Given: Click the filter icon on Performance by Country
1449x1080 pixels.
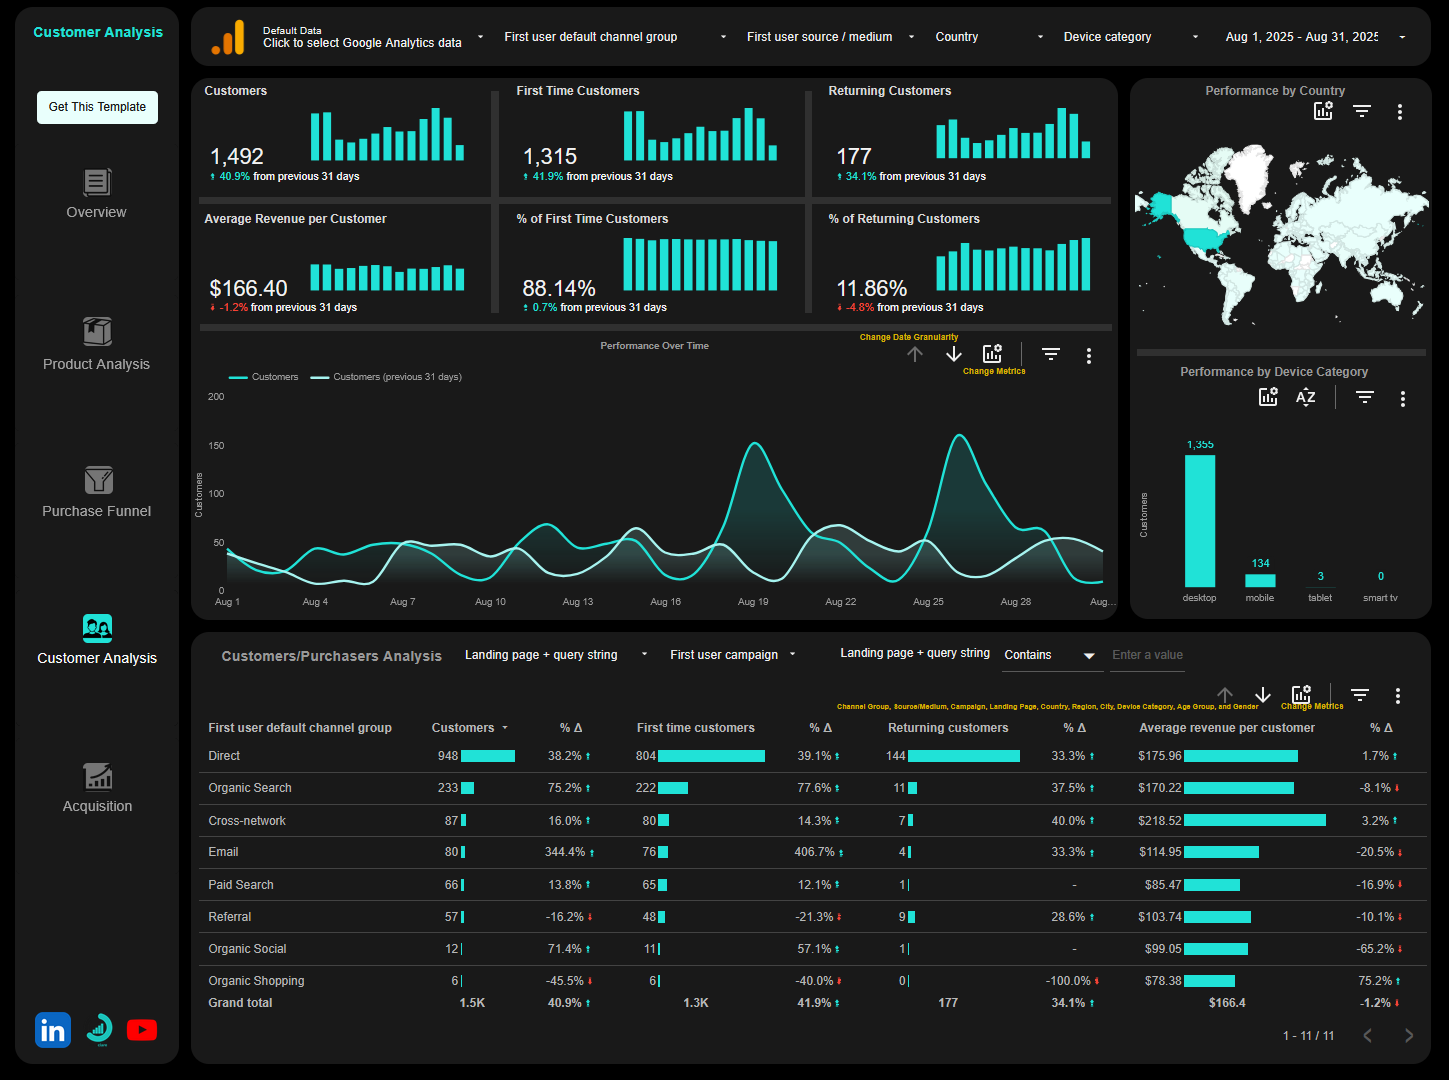Looking at the screenshot, I should pyautogui.click(x=1362, y=111).
